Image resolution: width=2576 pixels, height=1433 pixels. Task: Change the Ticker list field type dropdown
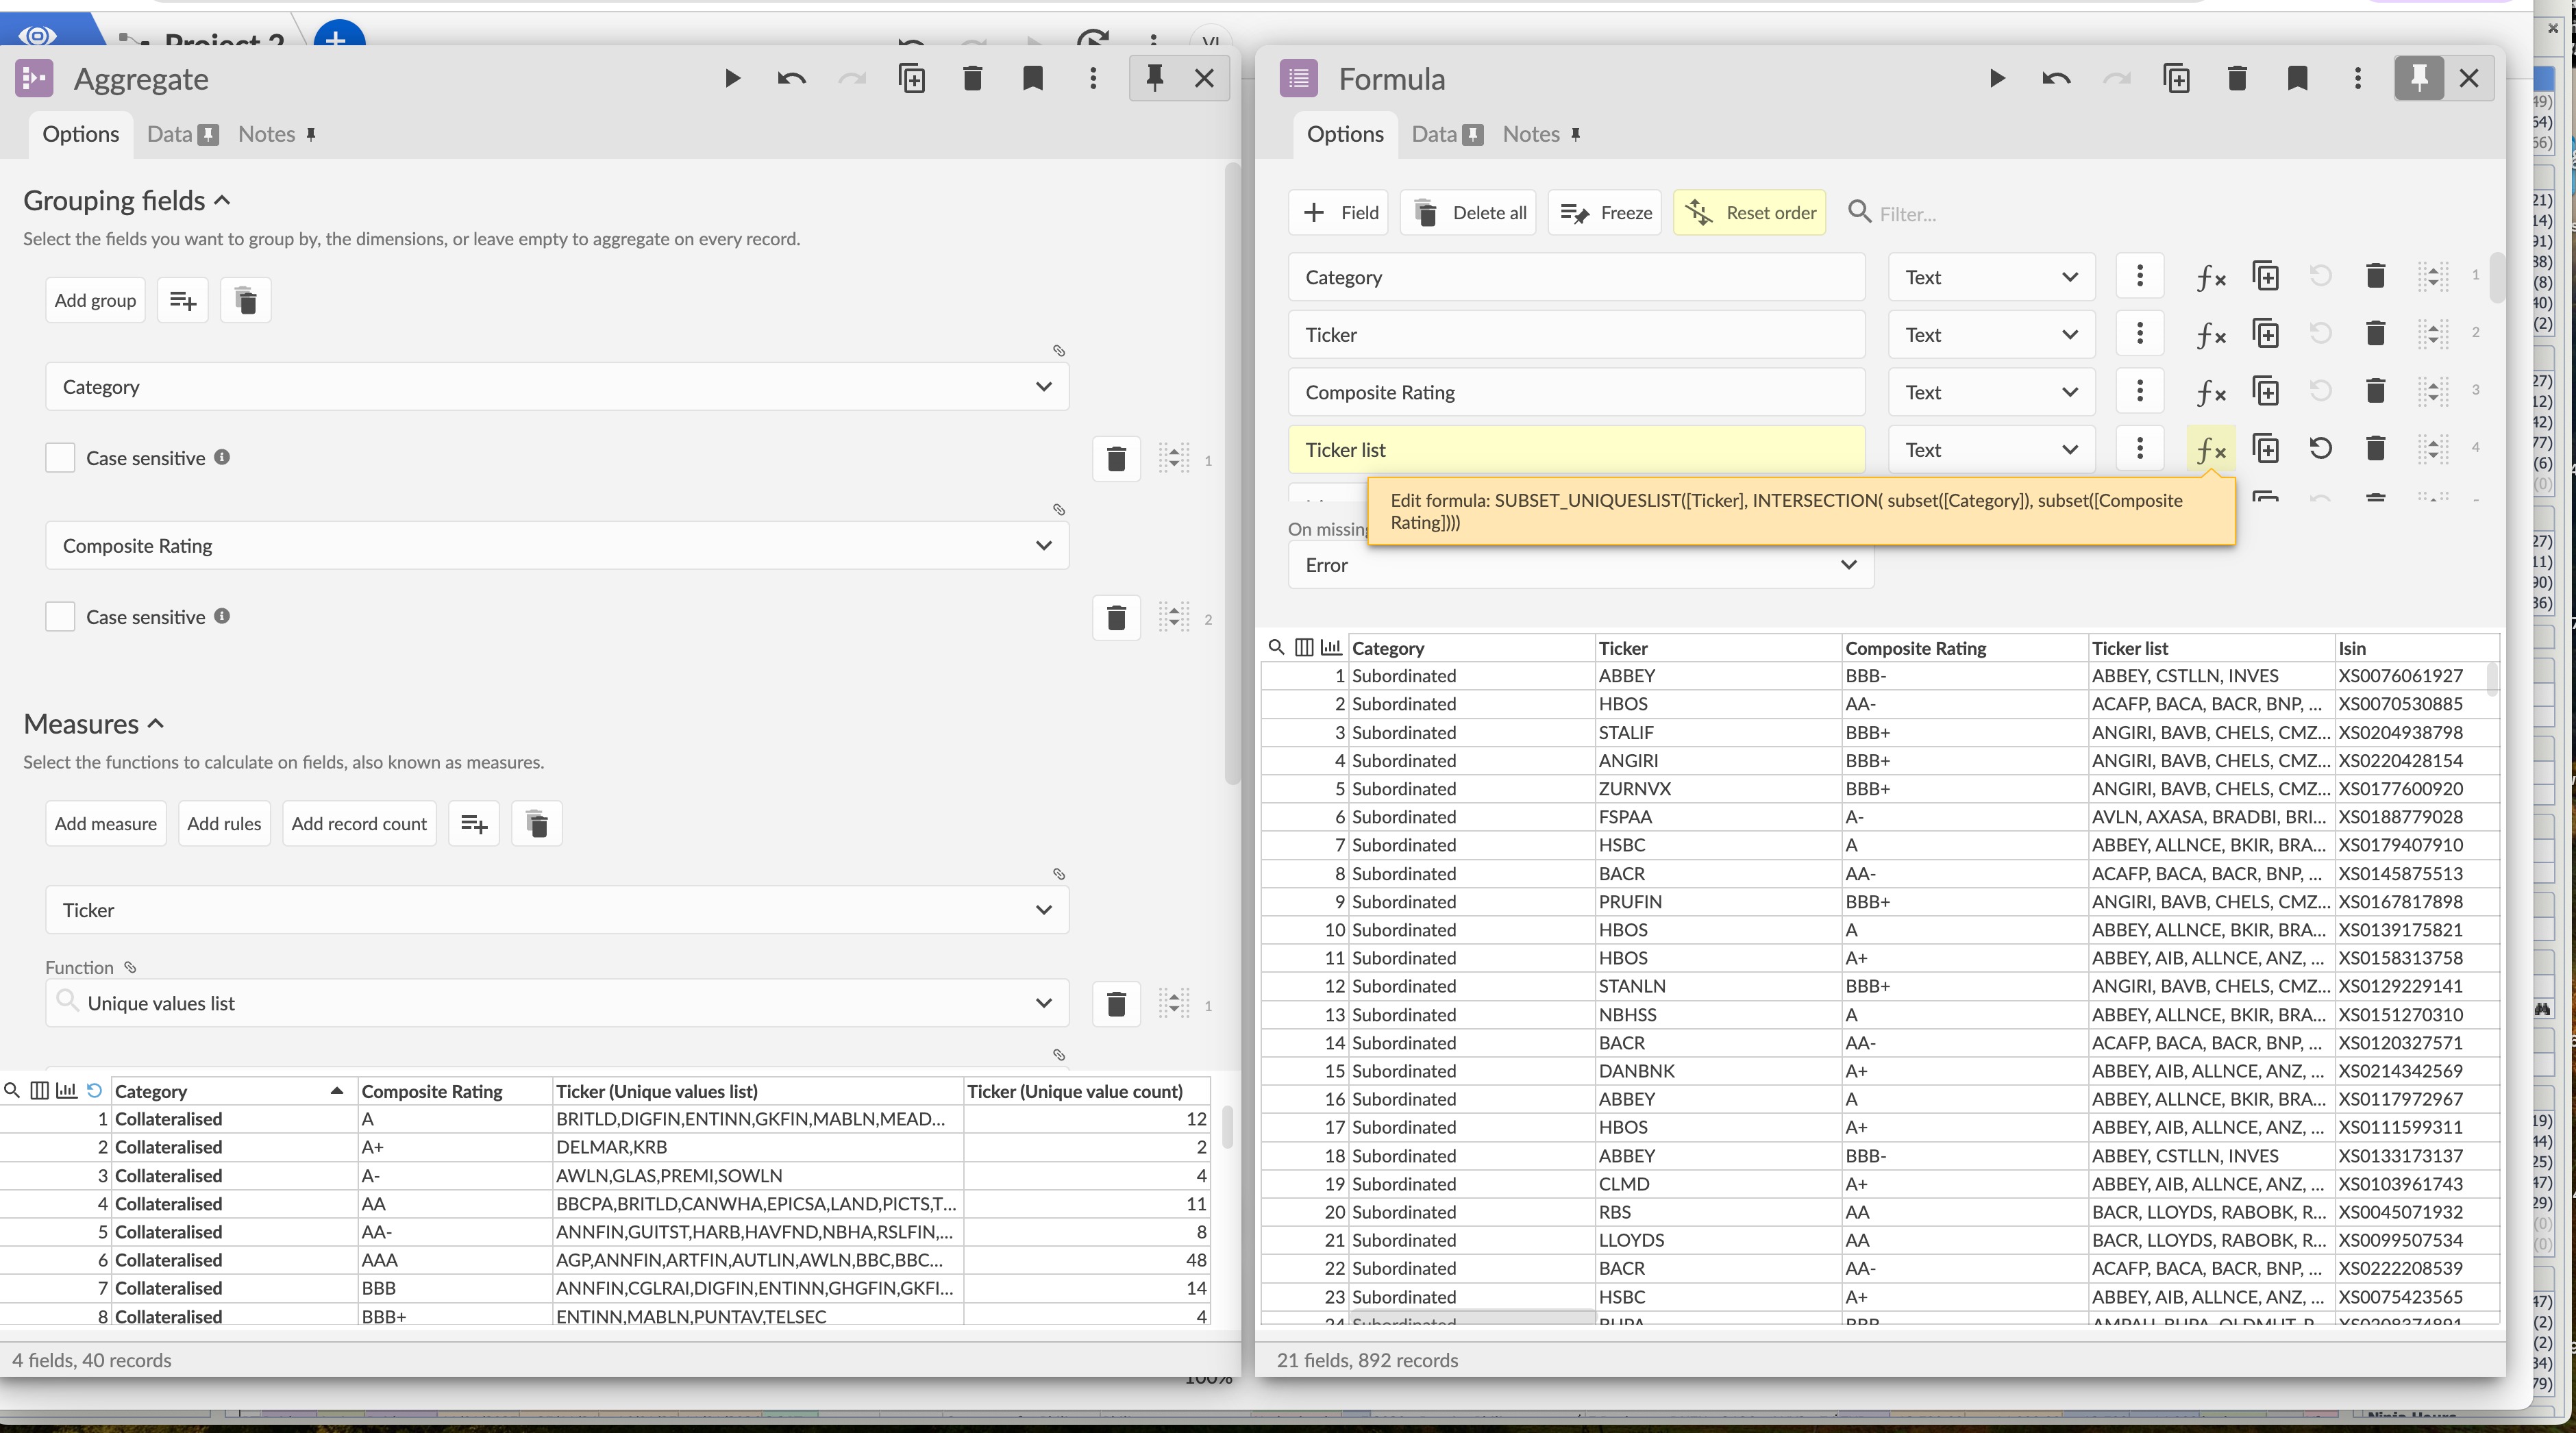(x=1991, y=450)
